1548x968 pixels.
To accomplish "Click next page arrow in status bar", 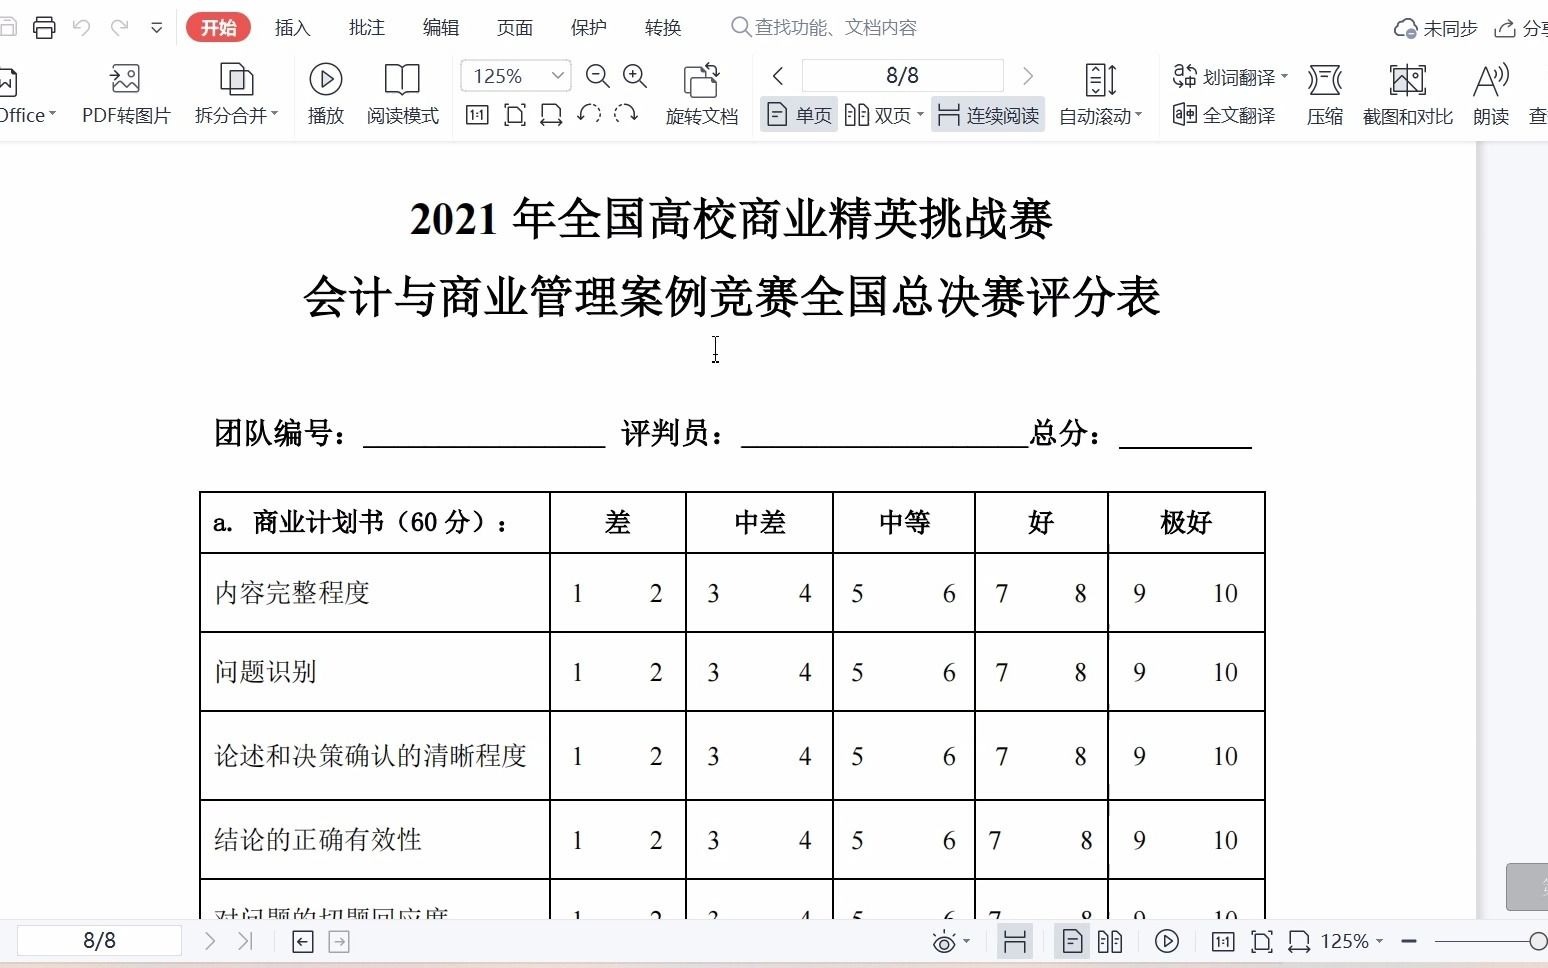I will pyautogui.click(x=210, y=941).
